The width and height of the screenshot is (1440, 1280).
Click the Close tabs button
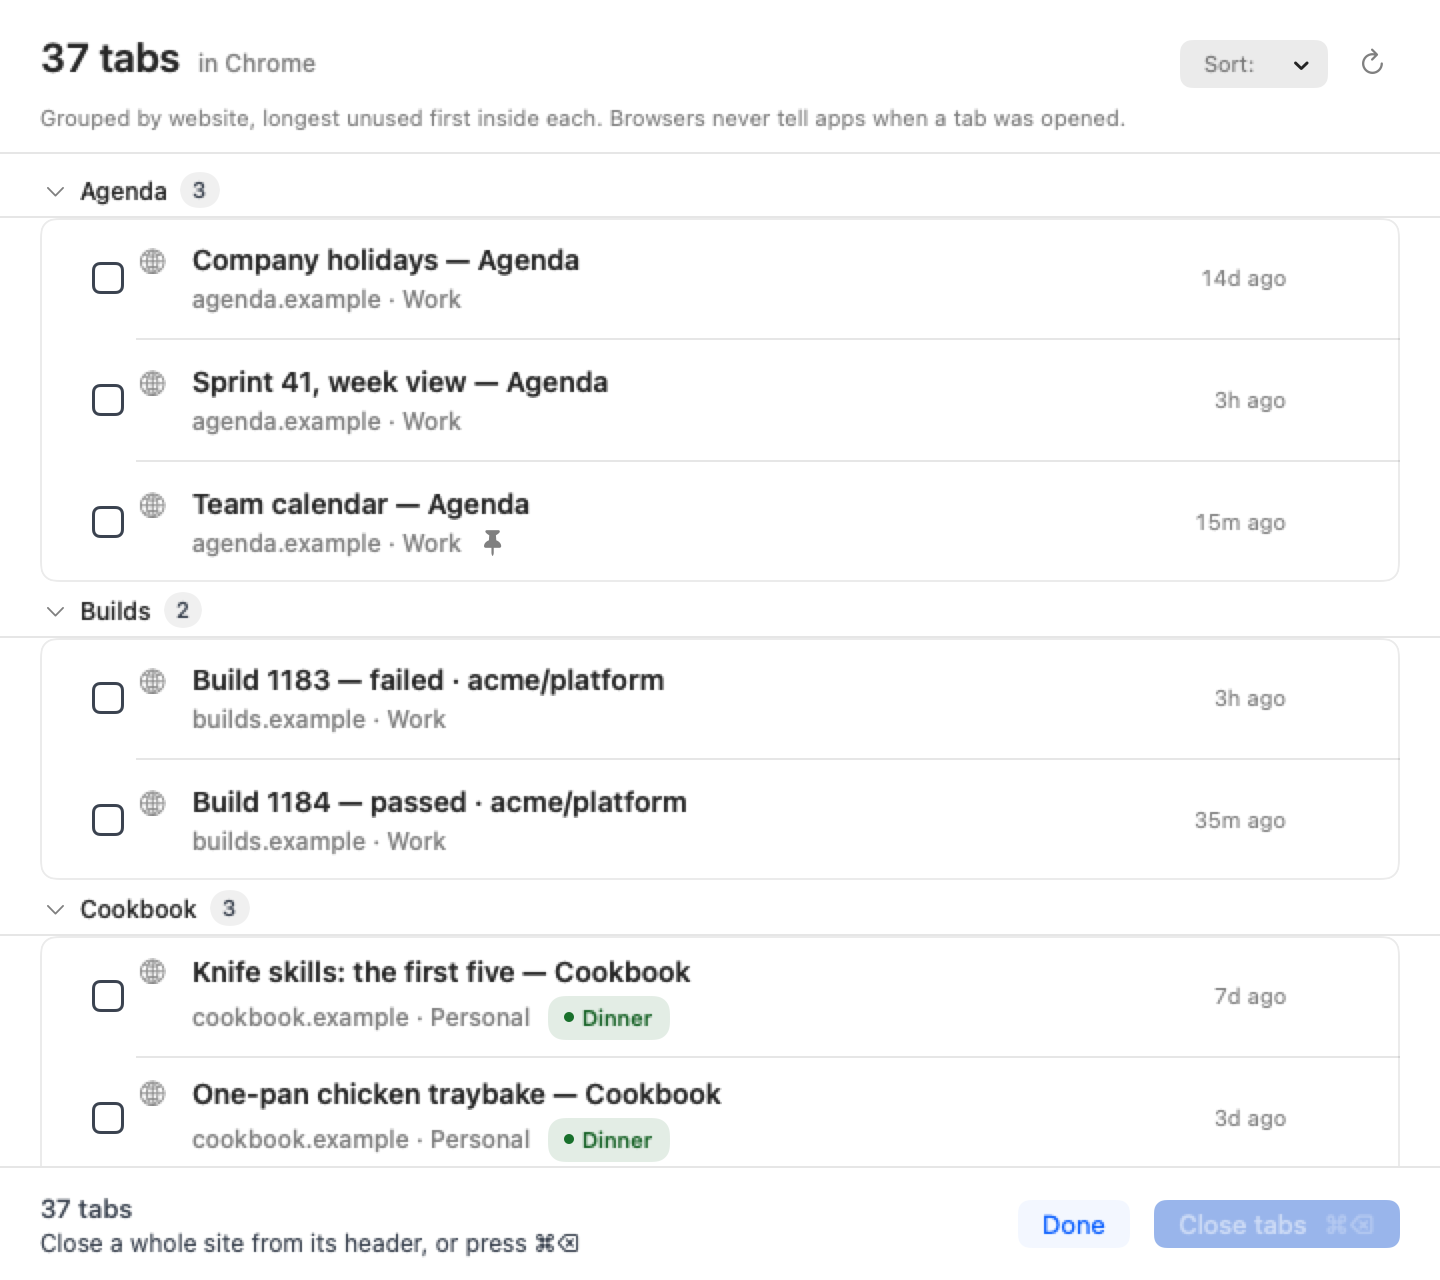point(1277,1224)
